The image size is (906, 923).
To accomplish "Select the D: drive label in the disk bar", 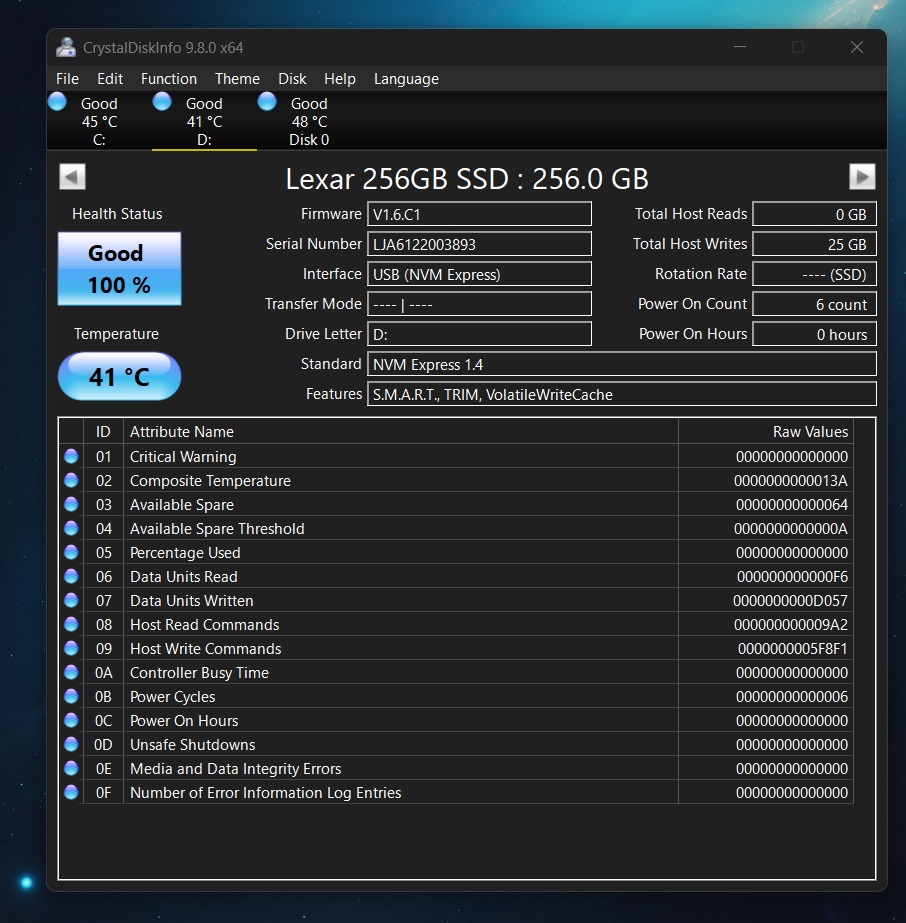I will pyautogui.click(x=204, y=140).
